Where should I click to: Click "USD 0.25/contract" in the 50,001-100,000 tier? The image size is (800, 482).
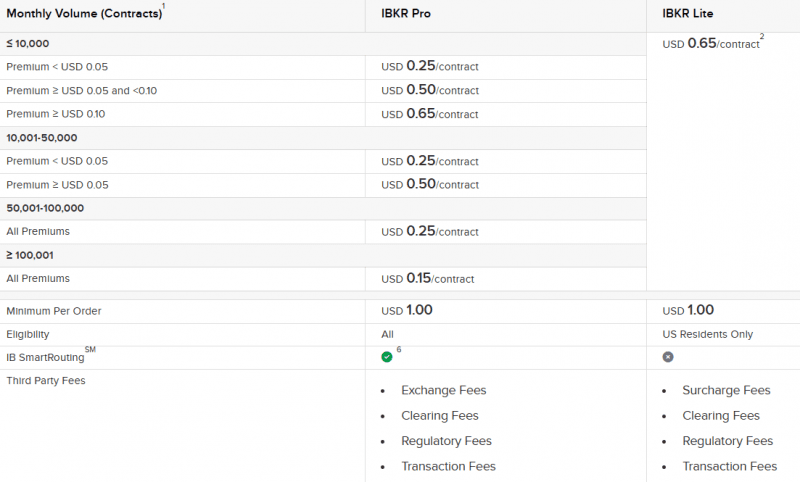coord(430,232)
